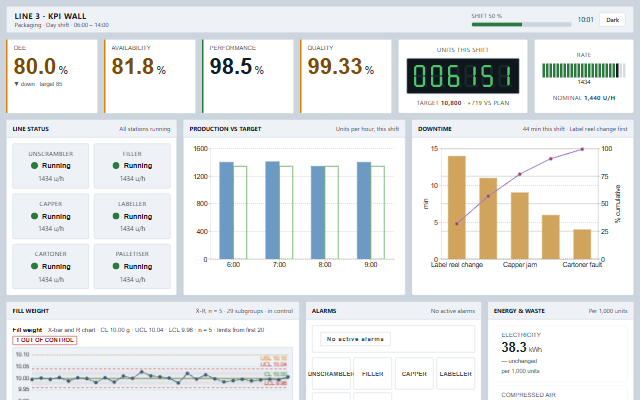Open the Quality 99.33% KPI card
The height and width of the screenshot is (400, 640).
coord(346,76)
